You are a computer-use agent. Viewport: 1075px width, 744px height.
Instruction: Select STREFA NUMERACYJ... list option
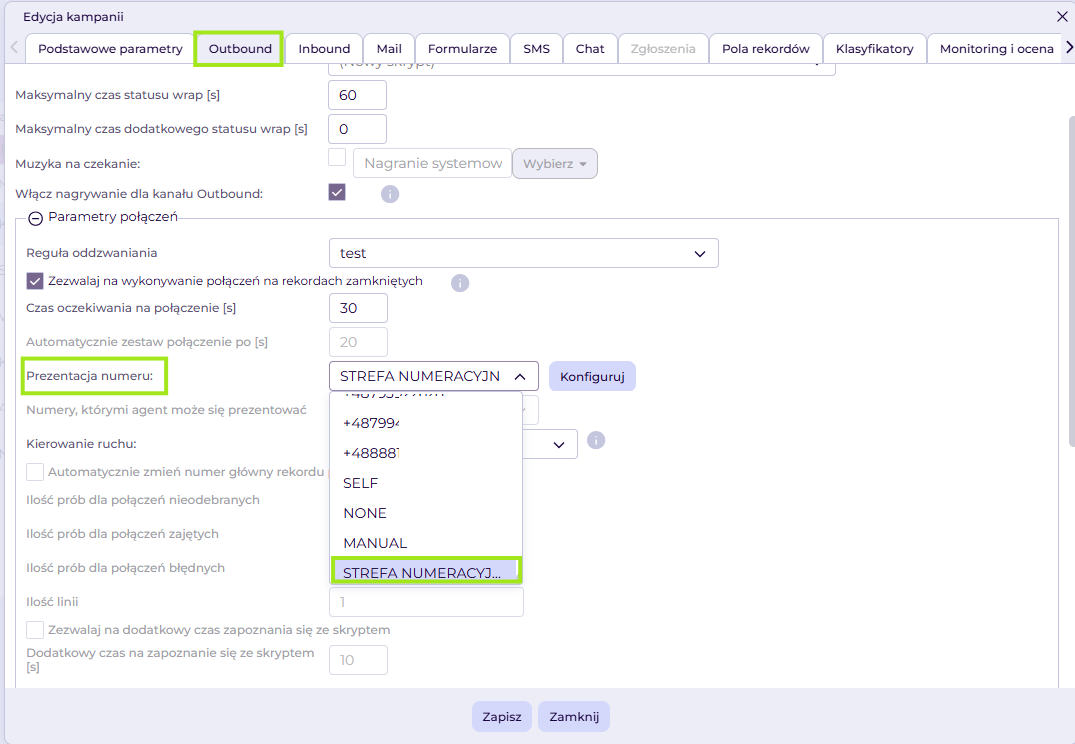coord(426,571)
